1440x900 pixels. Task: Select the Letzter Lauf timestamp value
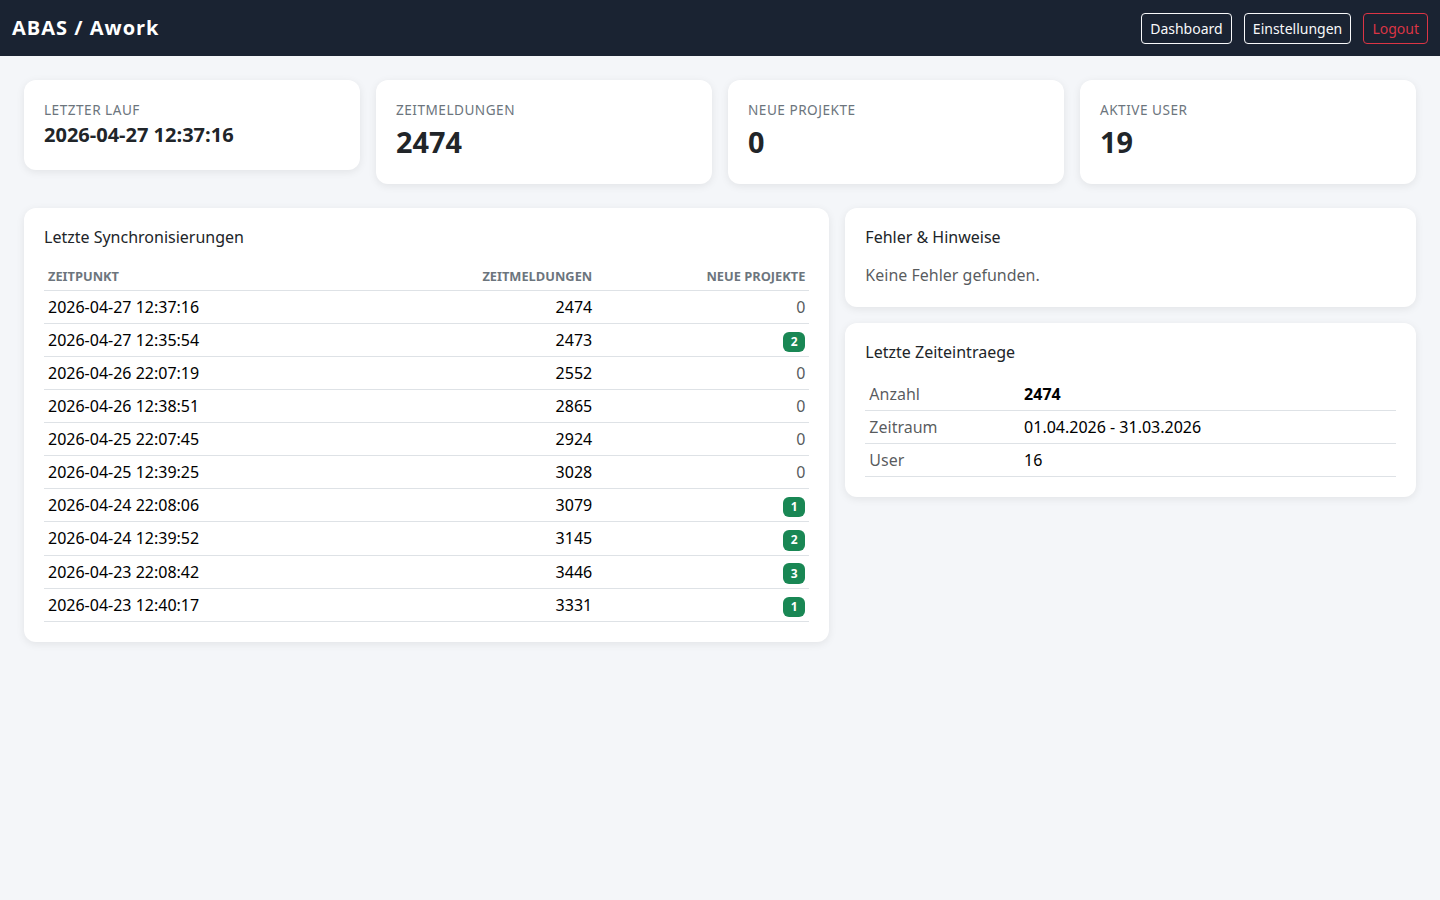[x=139, y=135]
